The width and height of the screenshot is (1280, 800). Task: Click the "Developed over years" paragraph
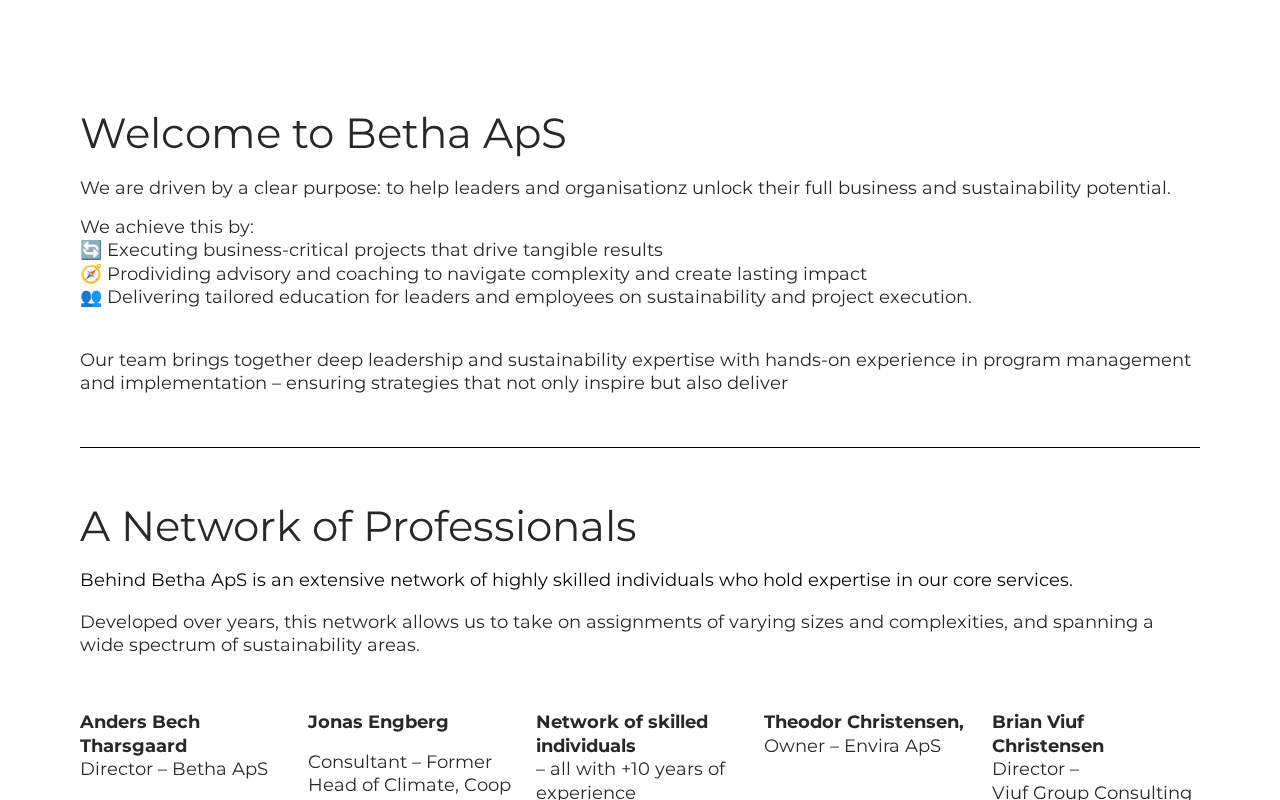tap(616, 633)
